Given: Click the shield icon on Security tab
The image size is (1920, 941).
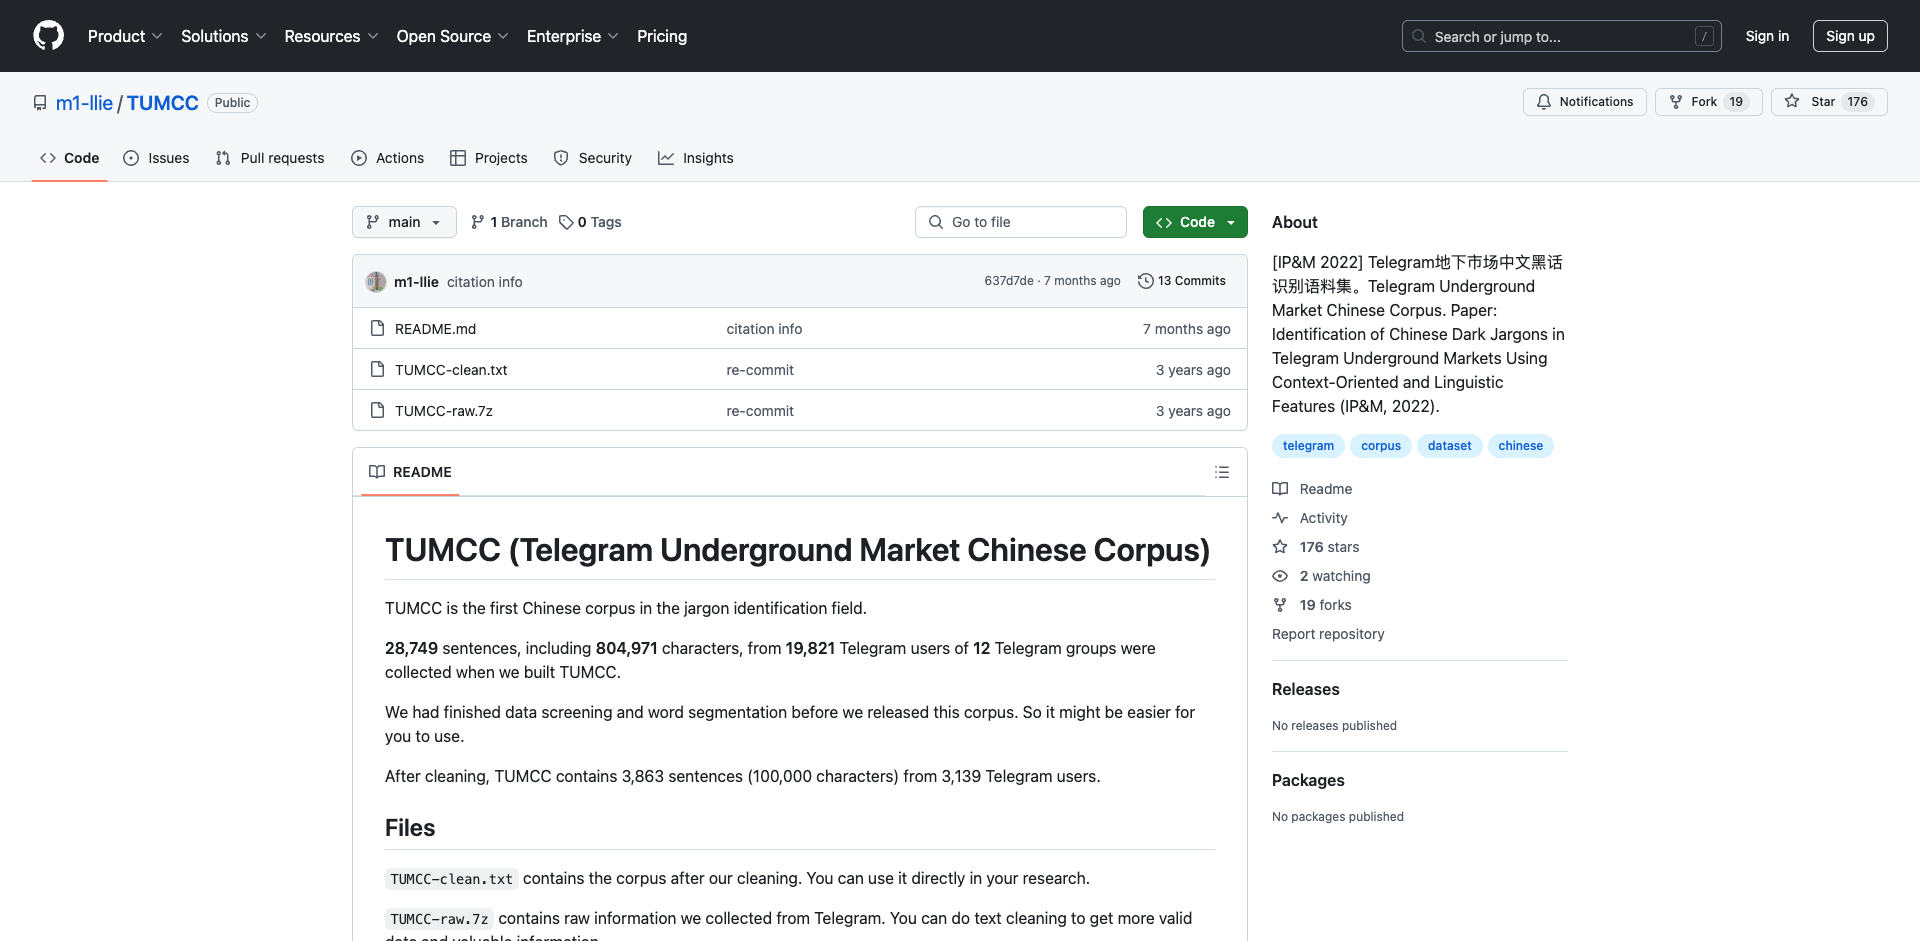Looking at the screenshot, I should pyautogui.click(x=561, y=158).
